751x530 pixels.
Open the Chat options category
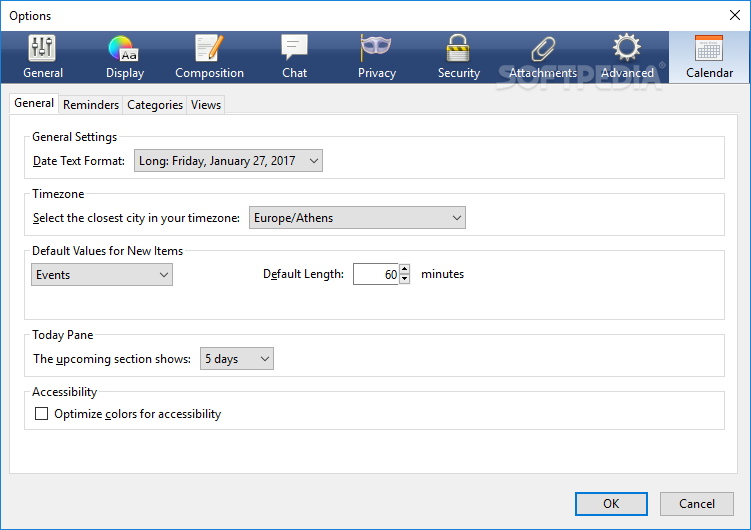[x=294, y=57]
